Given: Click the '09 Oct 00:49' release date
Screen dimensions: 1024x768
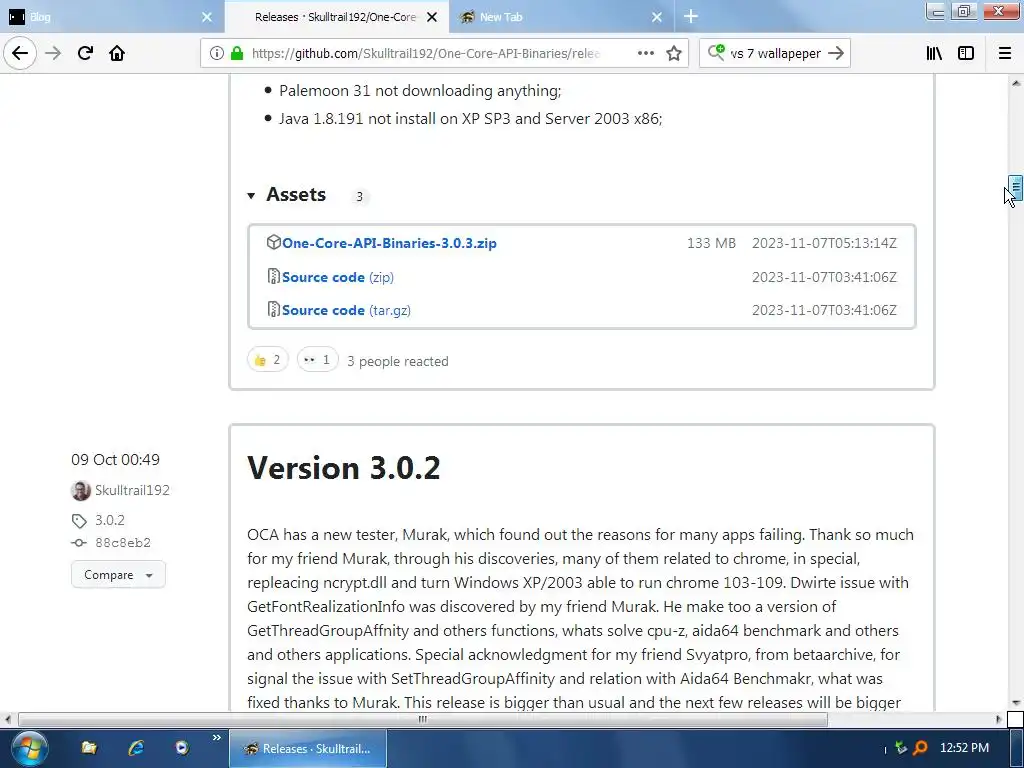Looking at the screenshot, I should pos(116,460).
